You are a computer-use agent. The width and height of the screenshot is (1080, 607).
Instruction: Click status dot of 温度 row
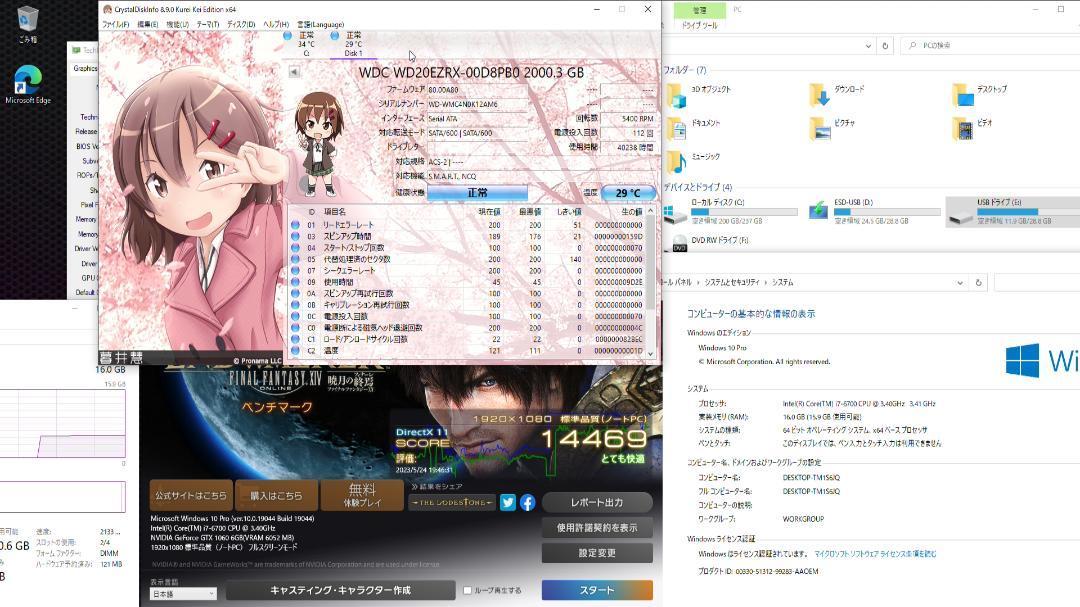click(x=295, y=351)
